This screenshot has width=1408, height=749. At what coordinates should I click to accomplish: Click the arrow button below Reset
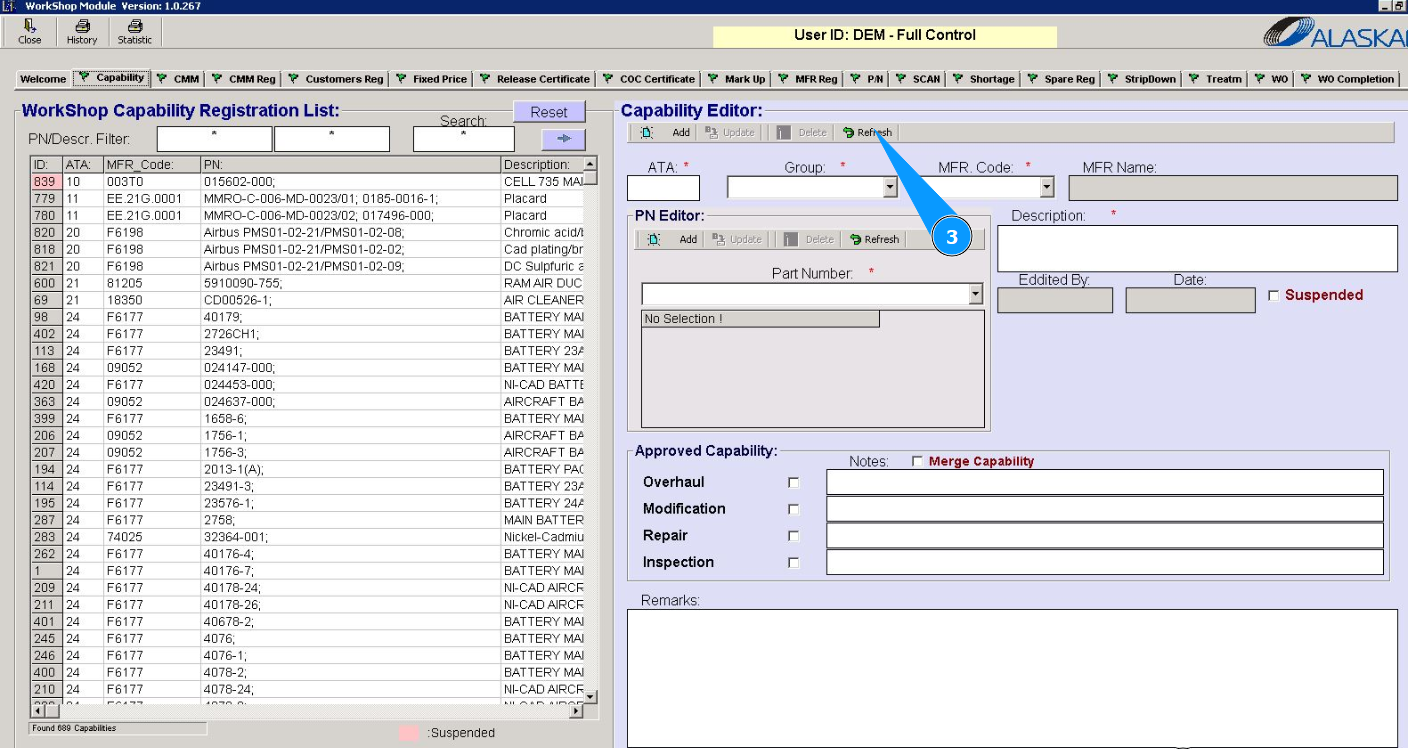coord(563,139)
